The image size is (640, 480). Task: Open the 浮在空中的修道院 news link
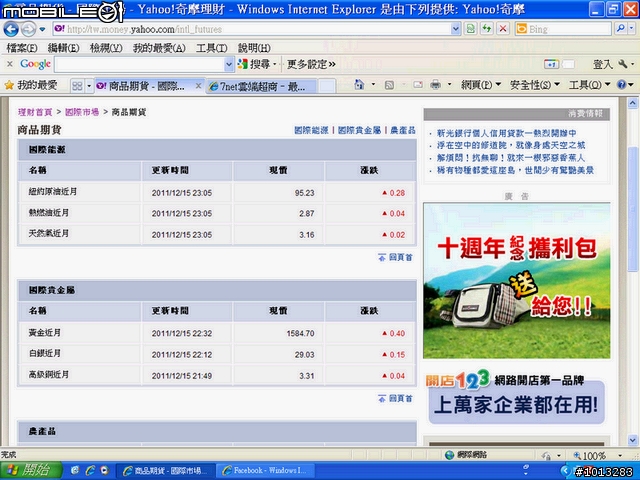click(x=511, y=145)
